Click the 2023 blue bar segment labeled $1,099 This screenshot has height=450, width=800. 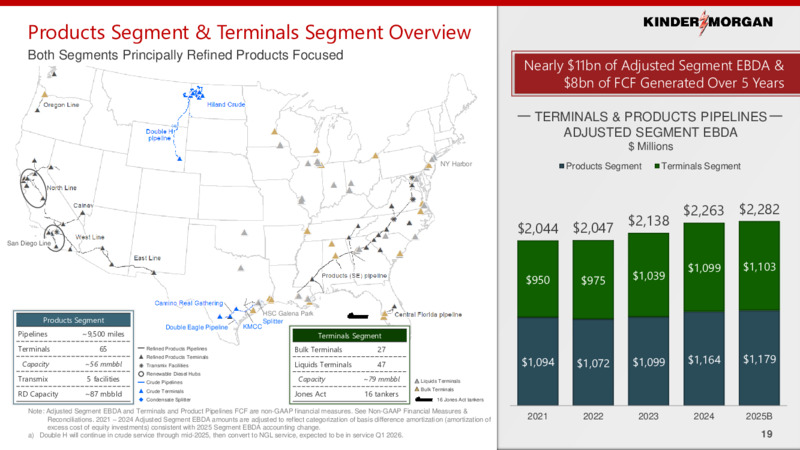[648, 361]
